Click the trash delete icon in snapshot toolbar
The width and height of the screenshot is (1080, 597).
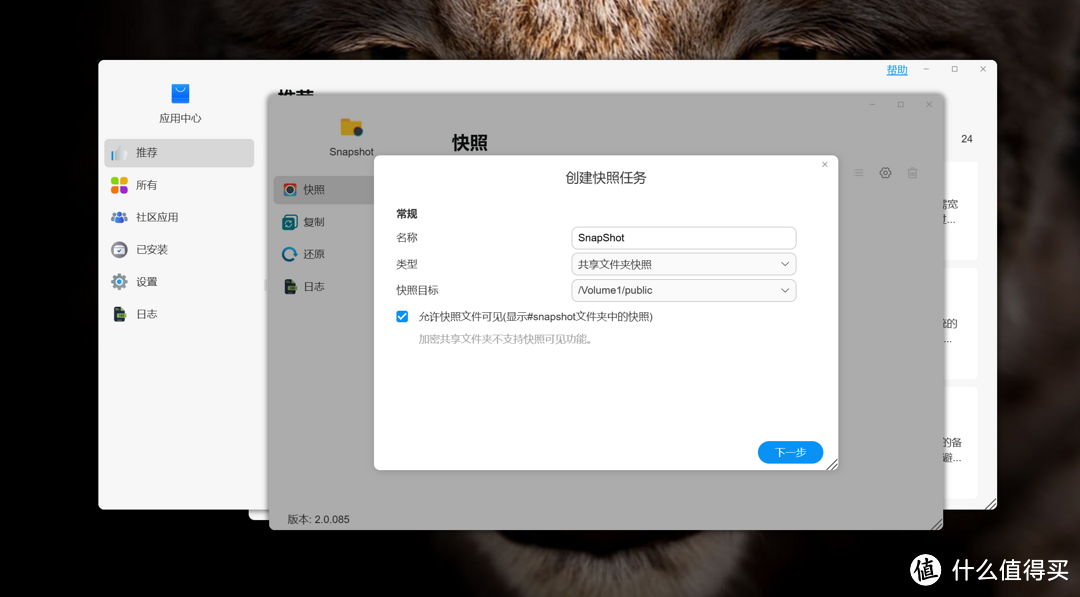912,172
